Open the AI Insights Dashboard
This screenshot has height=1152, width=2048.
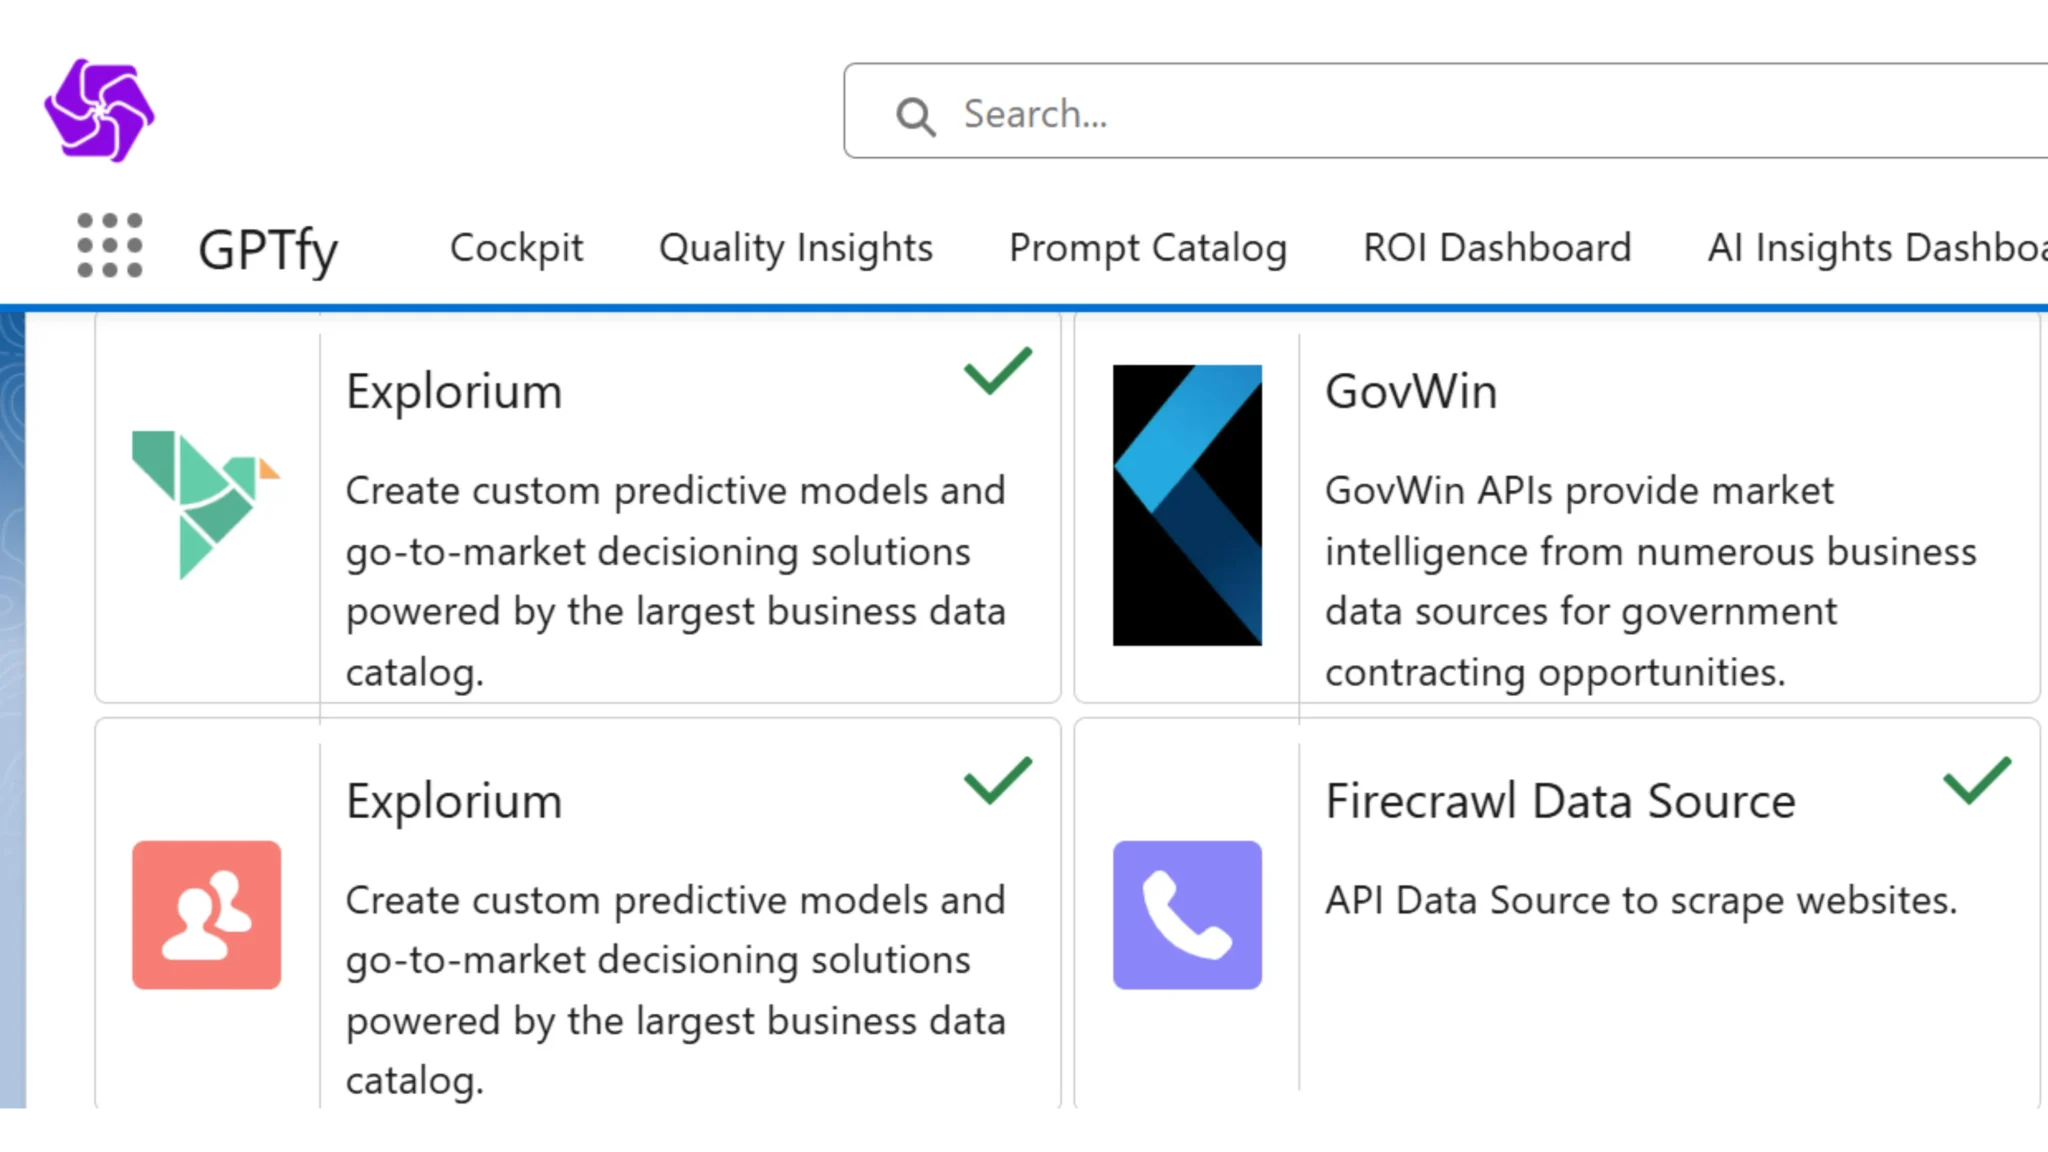(x=1873, y=248)
